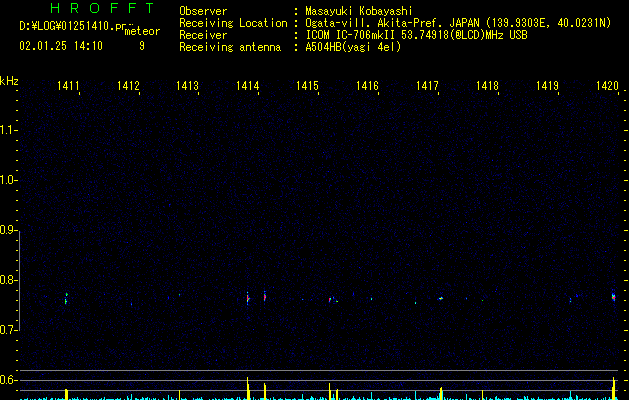Click the echo blip after 1417

441,298
